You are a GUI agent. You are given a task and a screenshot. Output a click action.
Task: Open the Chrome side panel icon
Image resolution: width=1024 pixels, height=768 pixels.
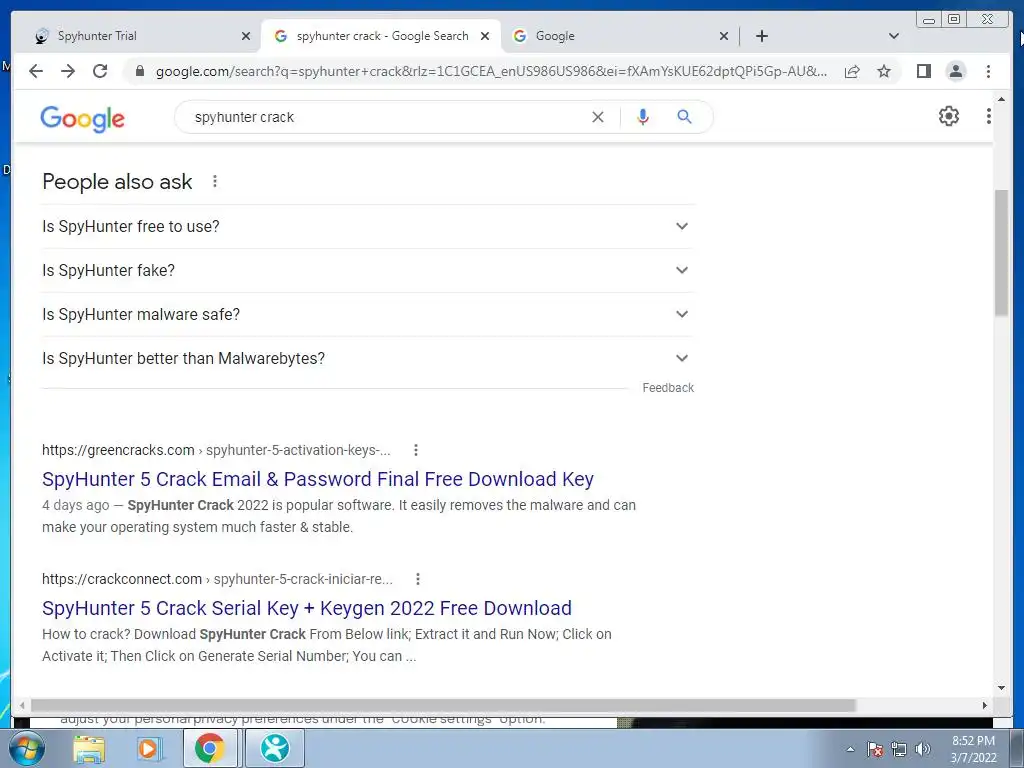(923, 71)
